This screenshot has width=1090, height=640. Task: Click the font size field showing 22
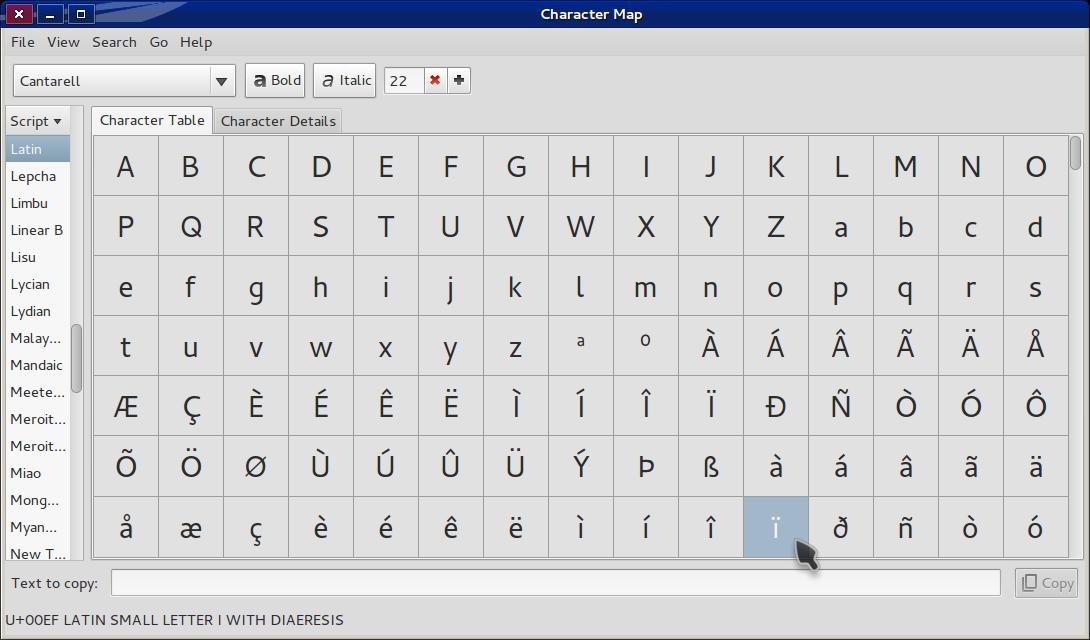pos(404,81)
